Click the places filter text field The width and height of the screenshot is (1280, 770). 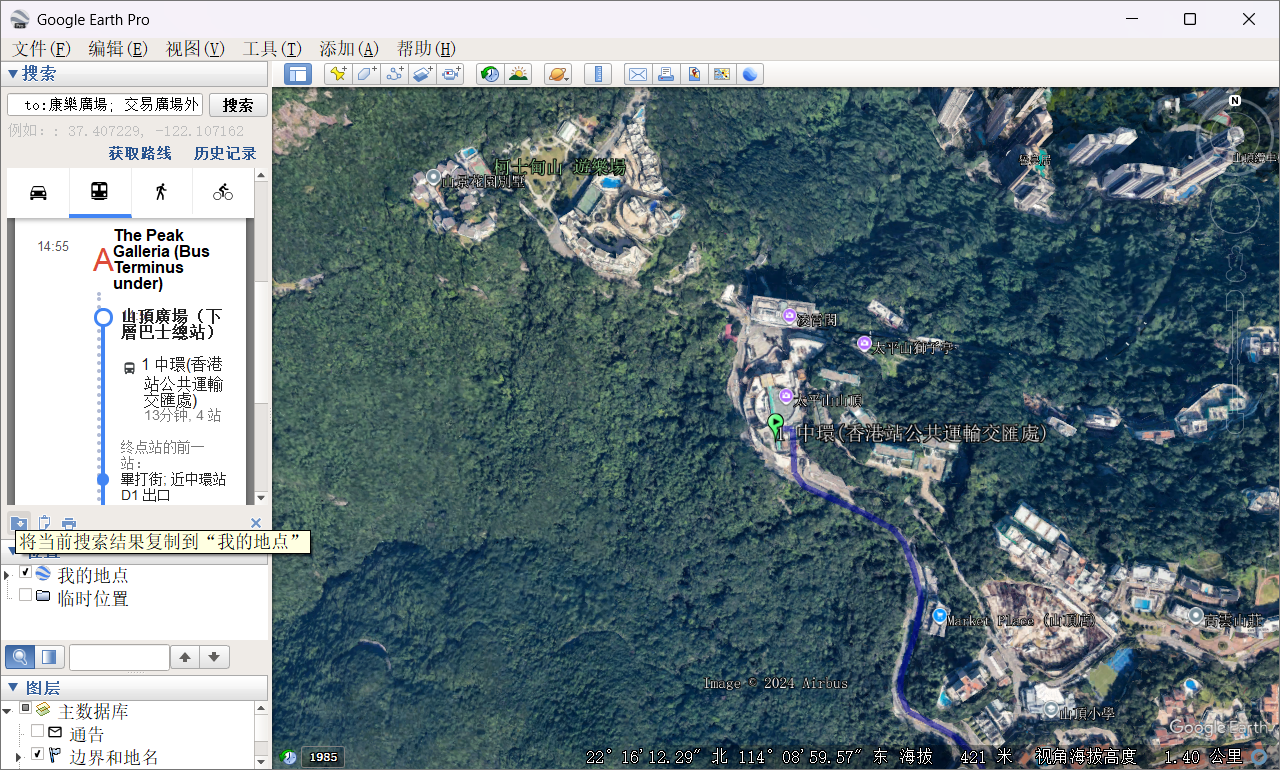[119, 657]
